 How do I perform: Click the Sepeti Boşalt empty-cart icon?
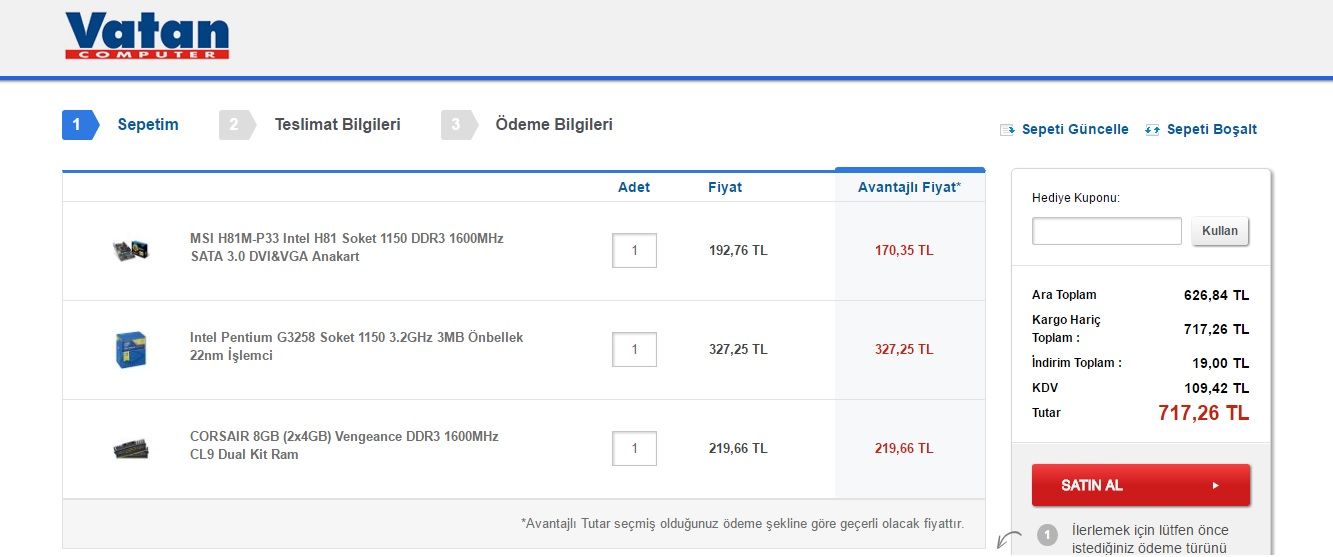tap(1152, 130)
